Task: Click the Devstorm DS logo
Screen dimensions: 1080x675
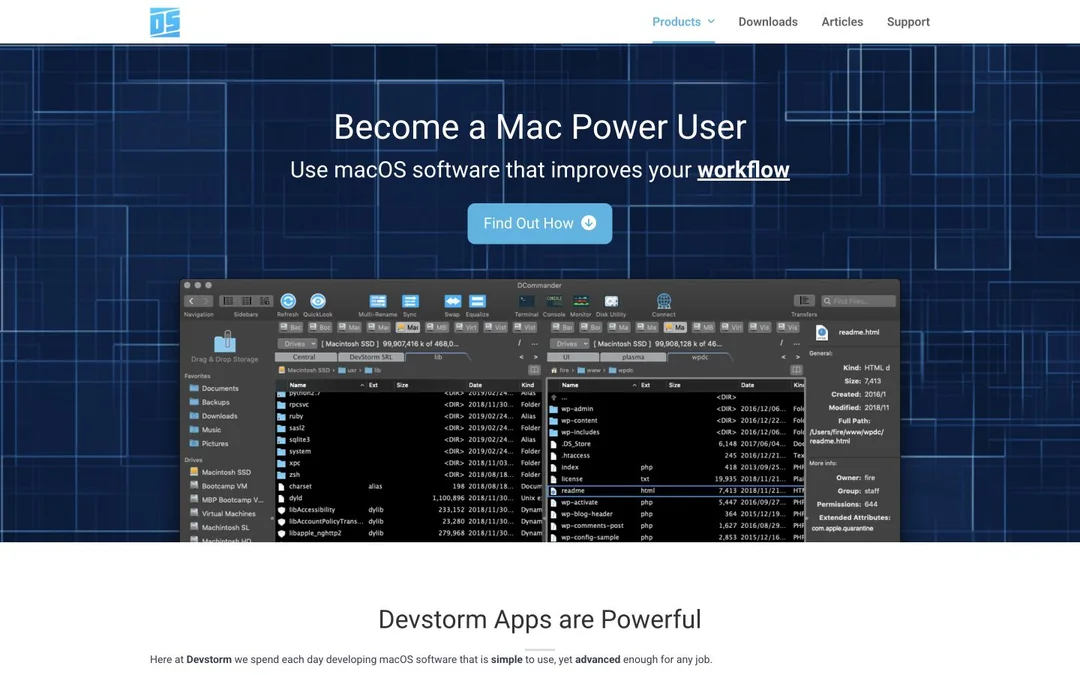Action: pyautogui.click(x=165, y=22)
